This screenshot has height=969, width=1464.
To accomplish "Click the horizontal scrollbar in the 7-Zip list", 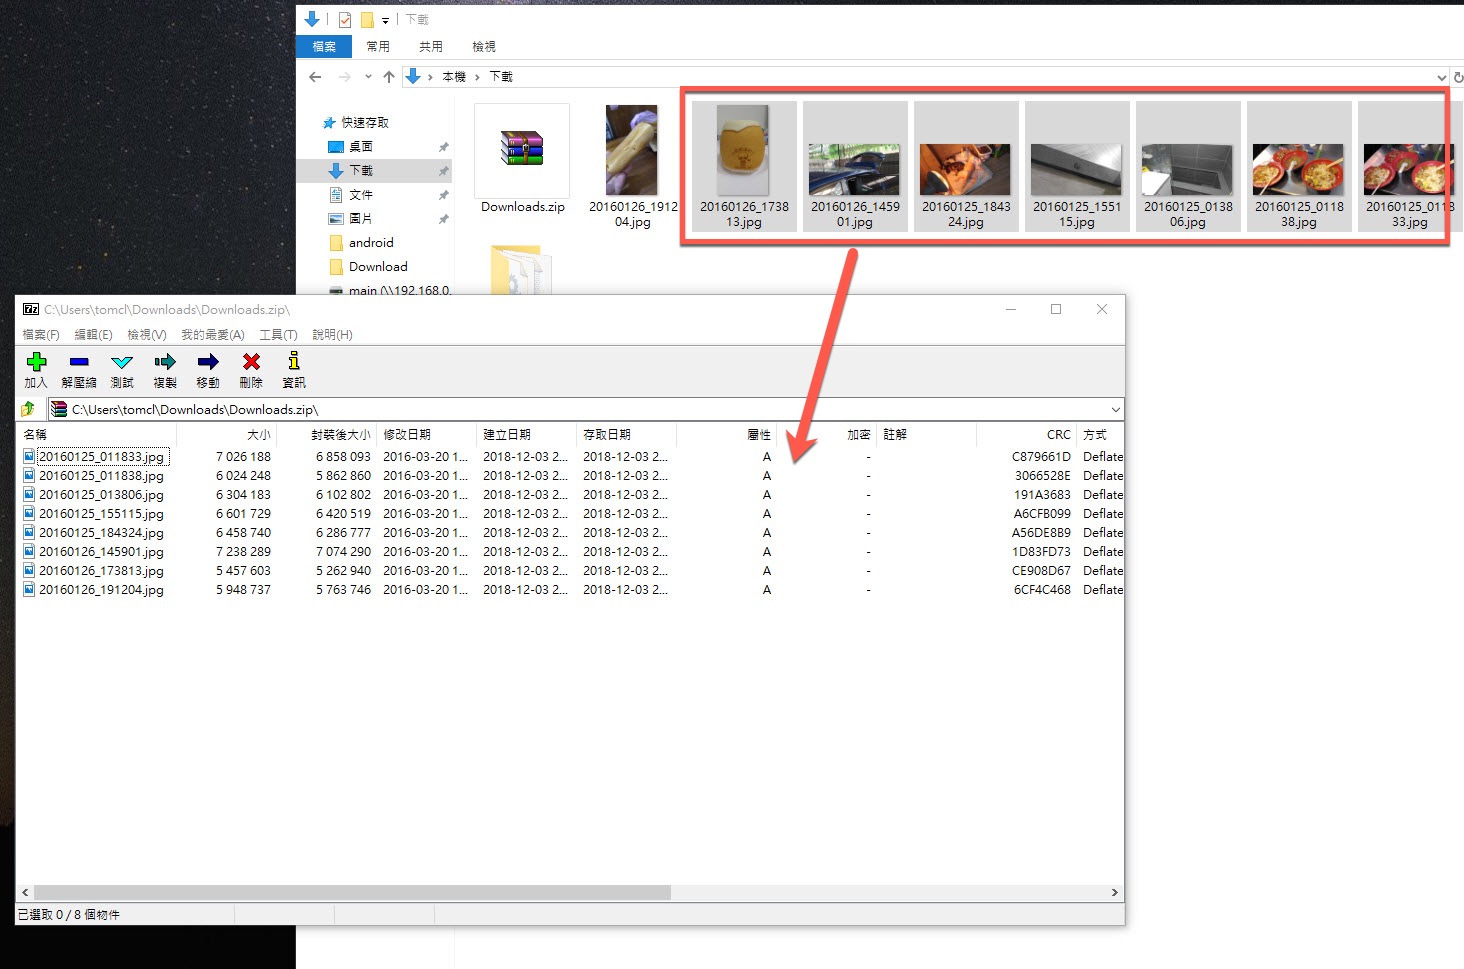I will 352,892.
